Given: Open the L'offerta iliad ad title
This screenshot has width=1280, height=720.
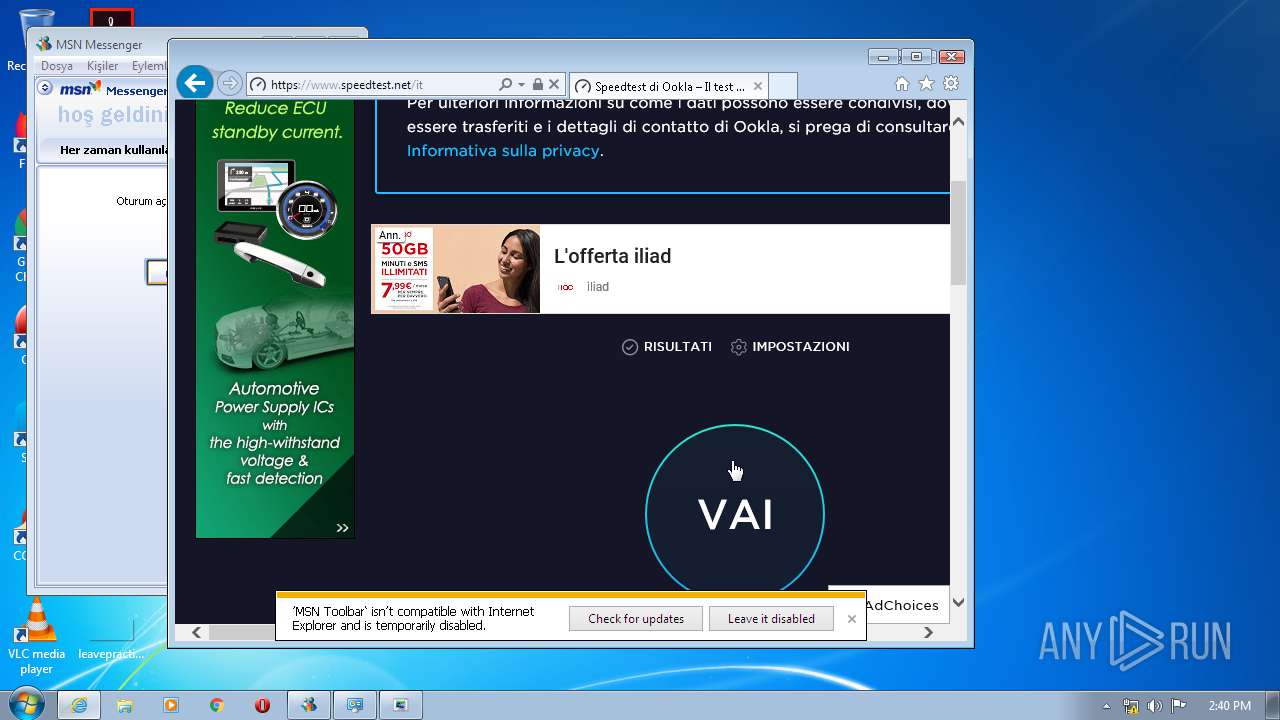Looking at the screenshot, I should [x=612, y=256].
